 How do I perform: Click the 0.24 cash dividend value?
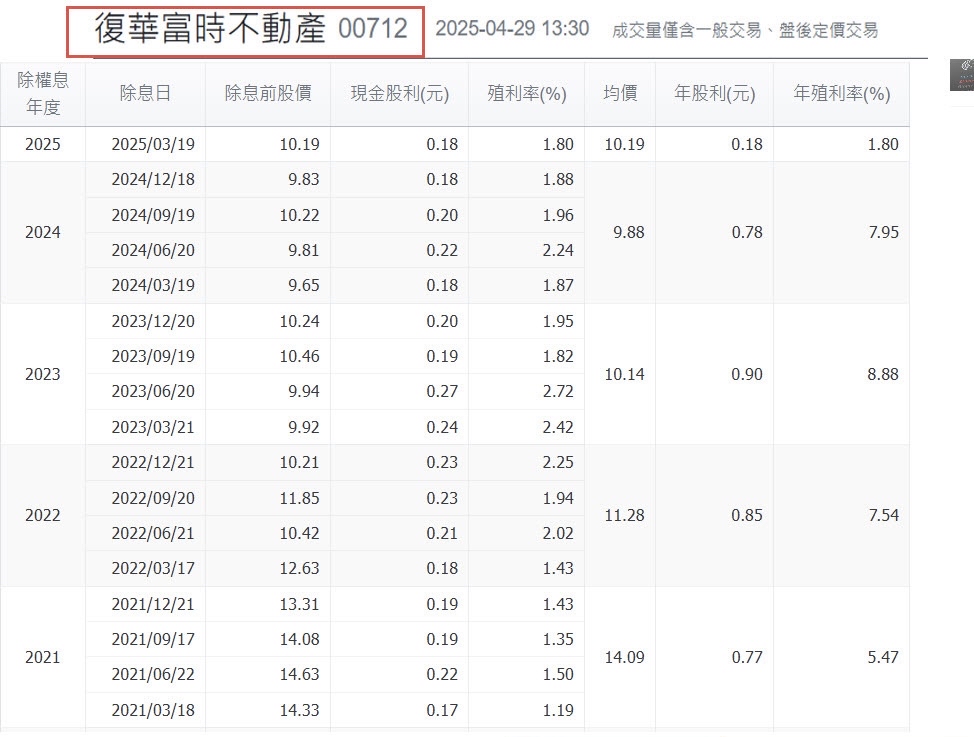(x=442, y=427)
